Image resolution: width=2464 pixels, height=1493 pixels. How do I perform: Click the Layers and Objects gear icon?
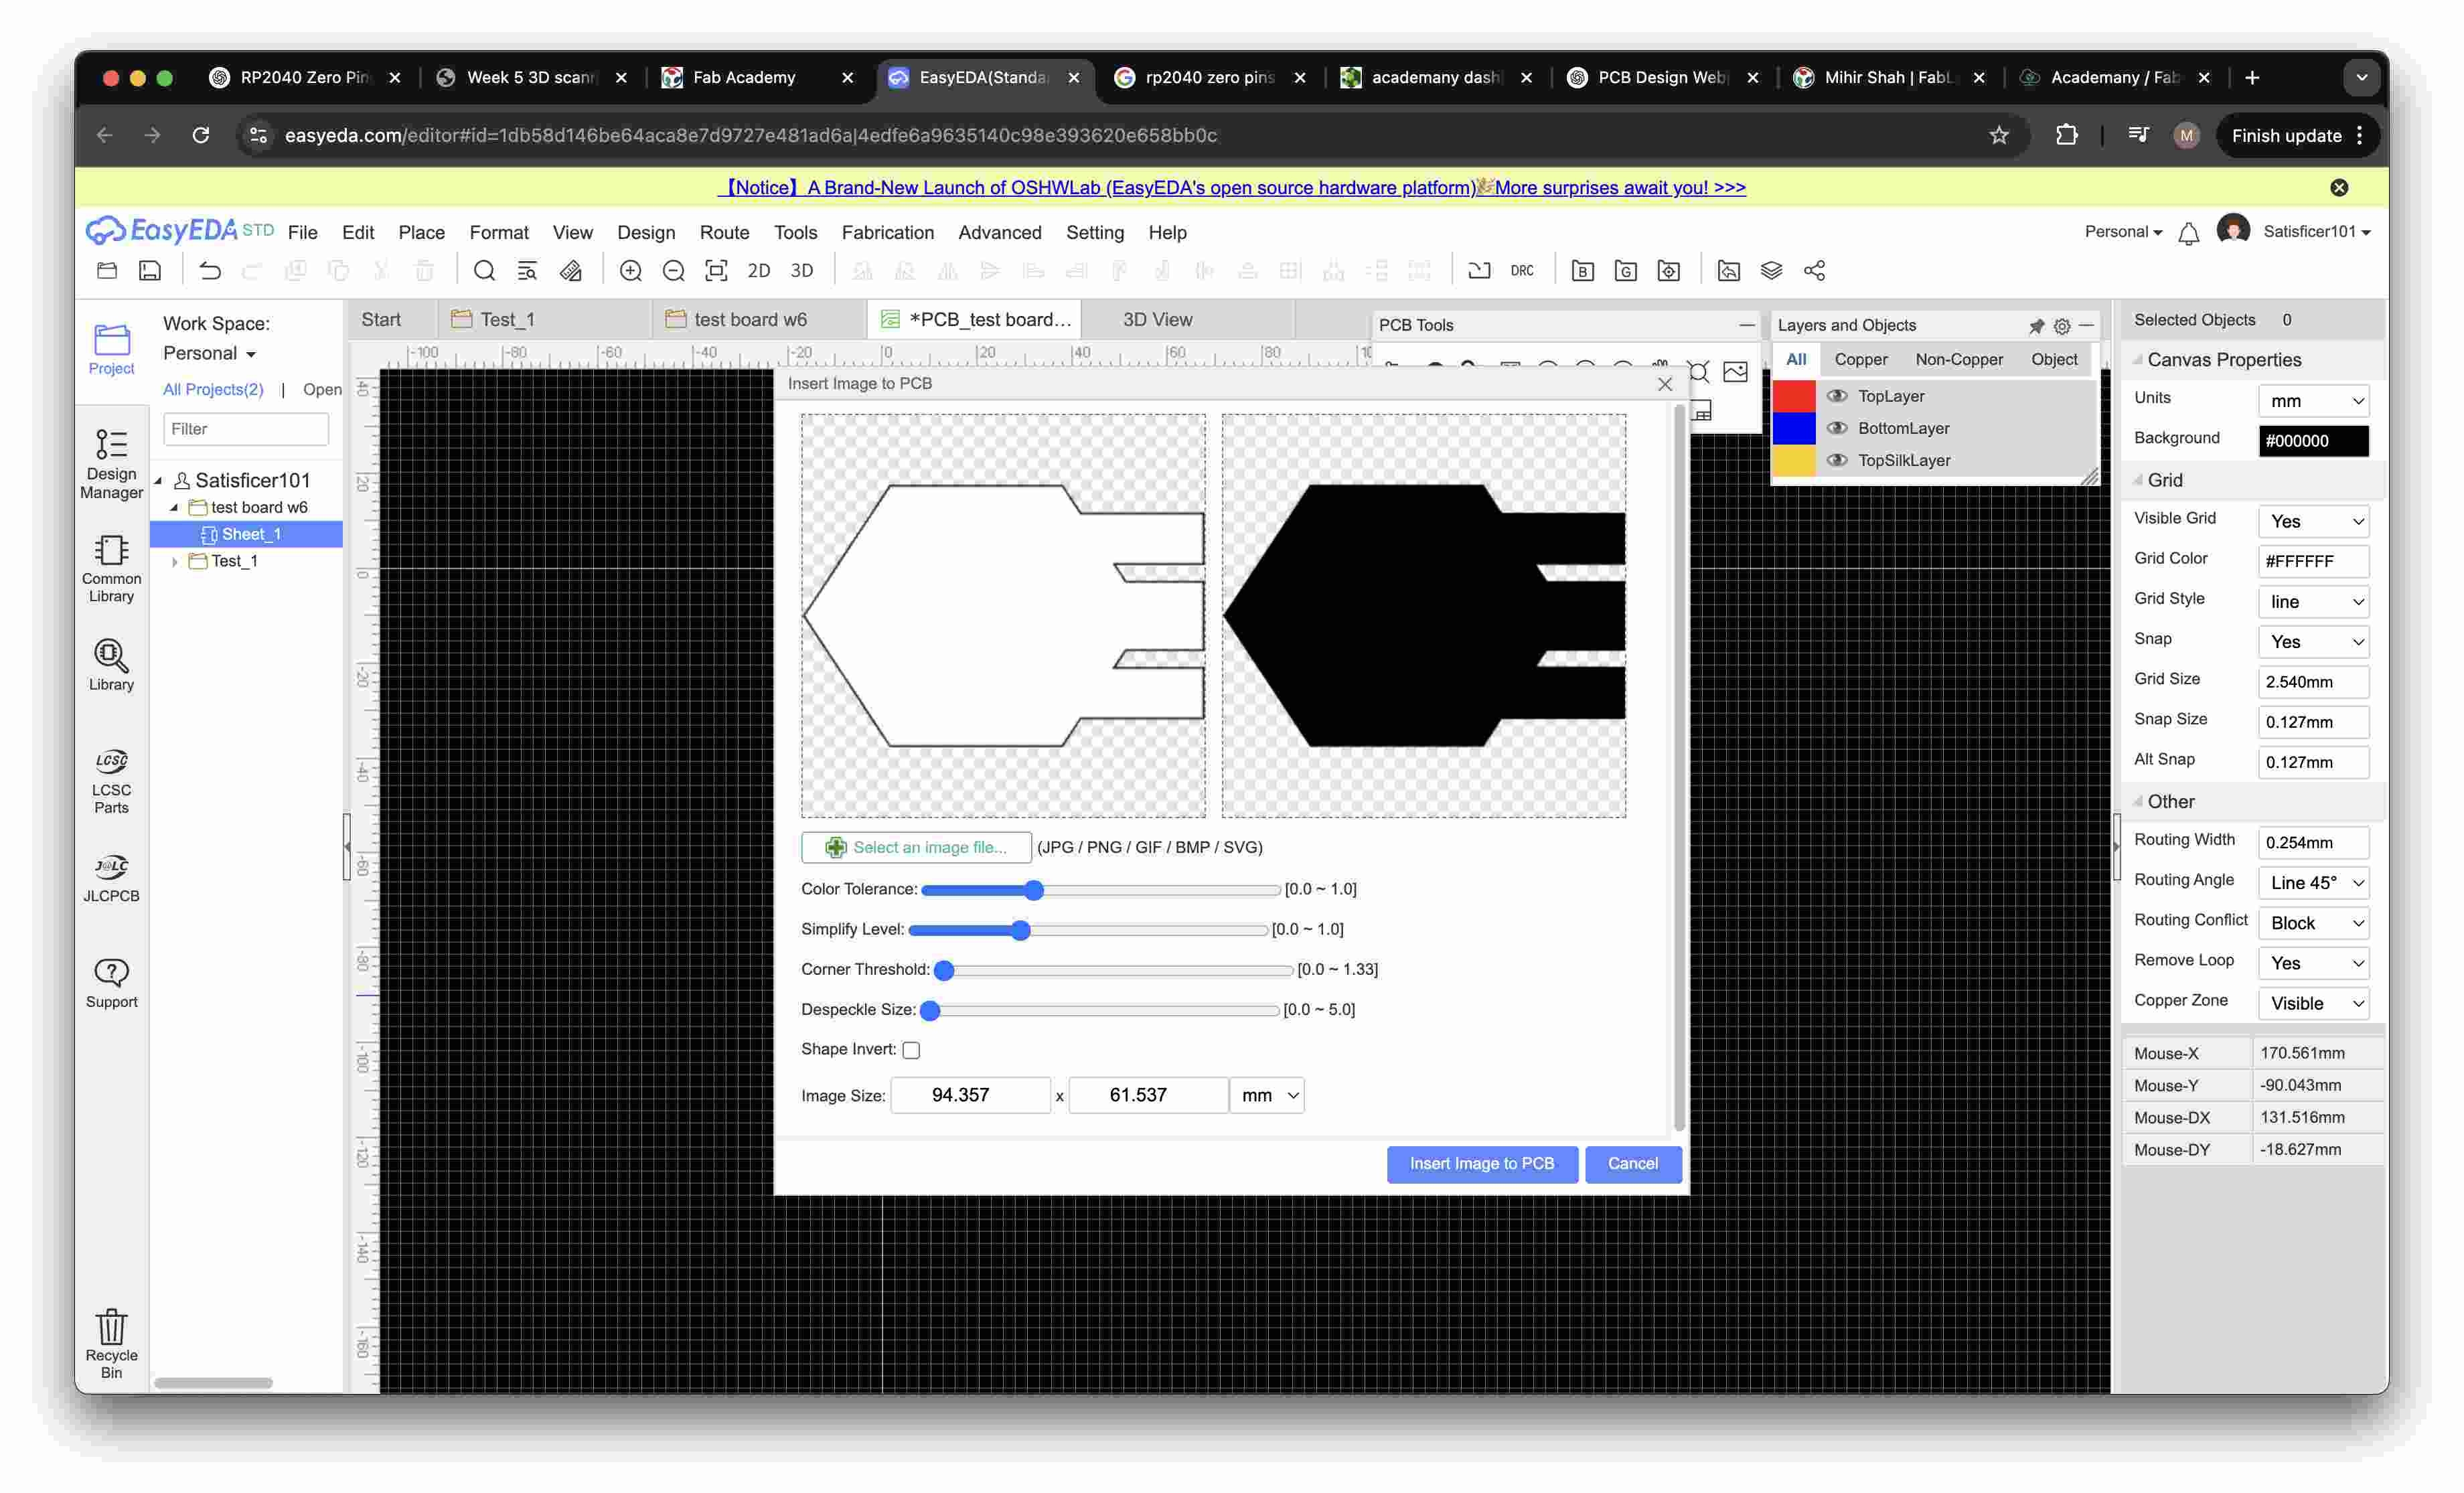pos(2062,326)
